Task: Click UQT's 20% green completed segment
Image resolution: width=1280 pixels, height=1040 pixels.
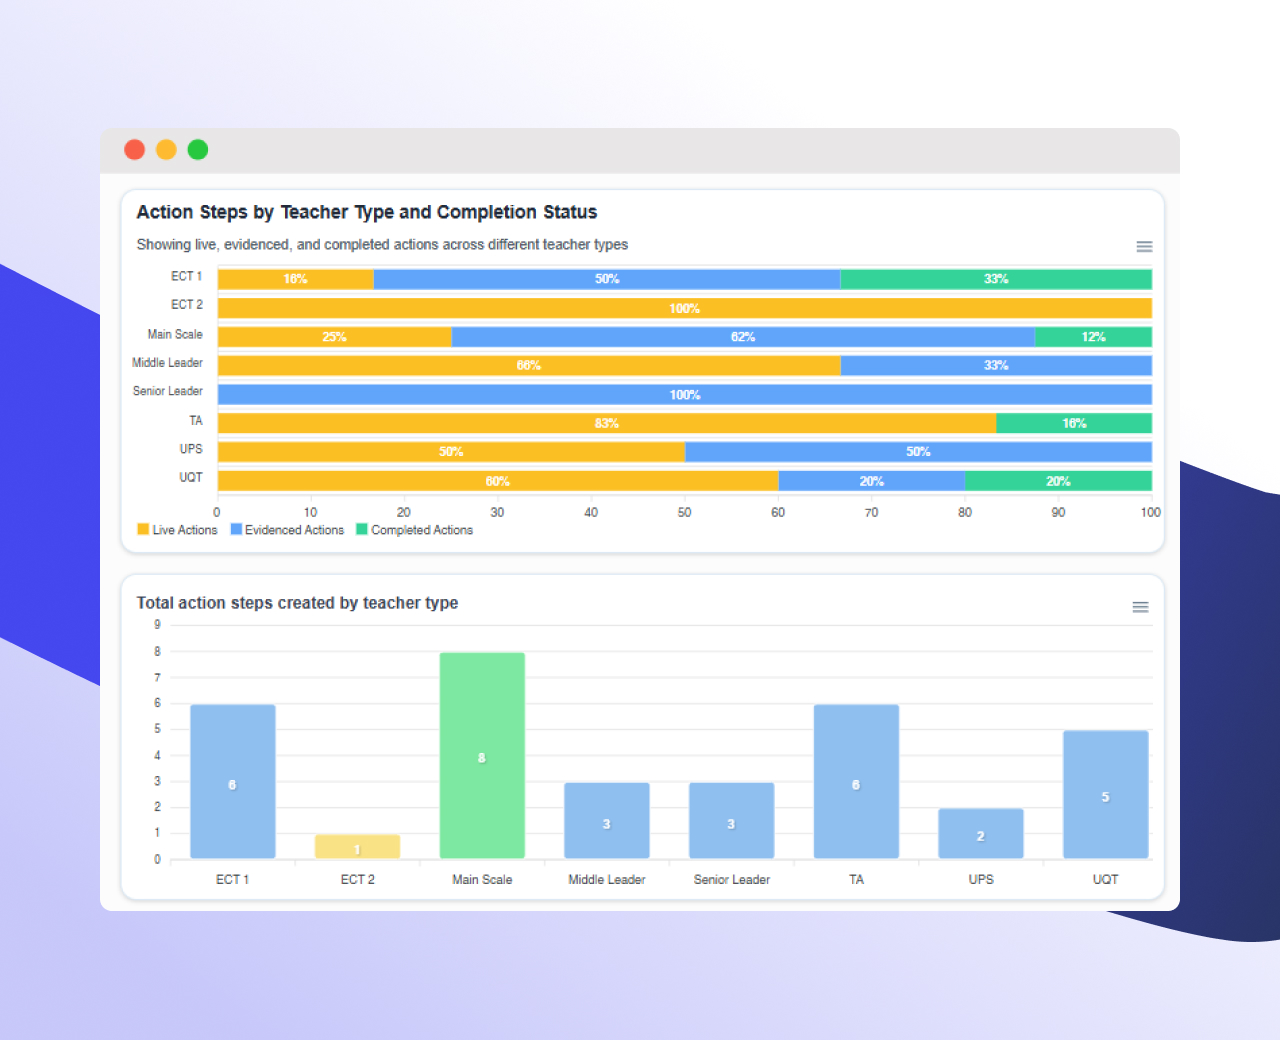Action: point(1057,481)
